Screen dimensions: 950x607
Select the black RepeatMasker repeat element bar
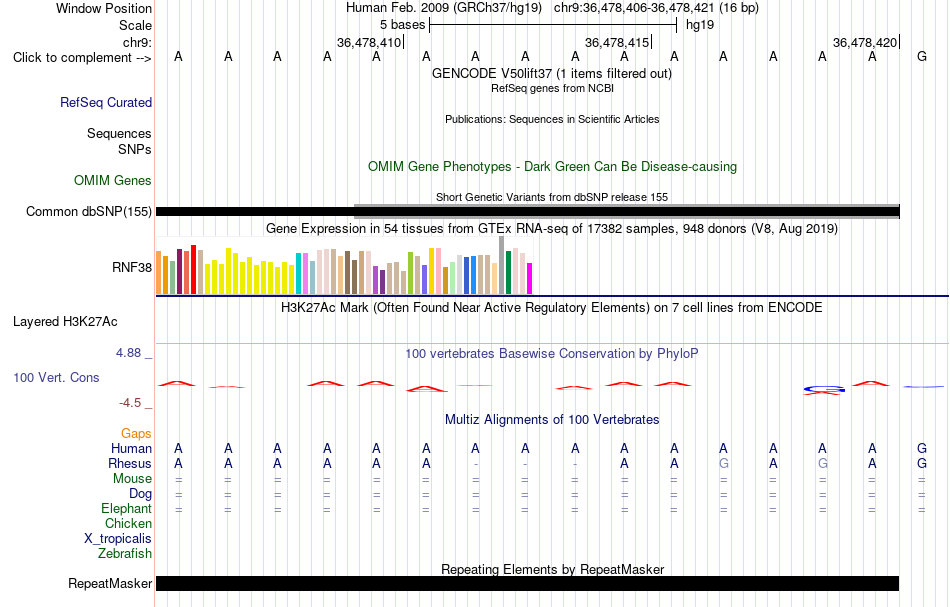click(527, 583)
